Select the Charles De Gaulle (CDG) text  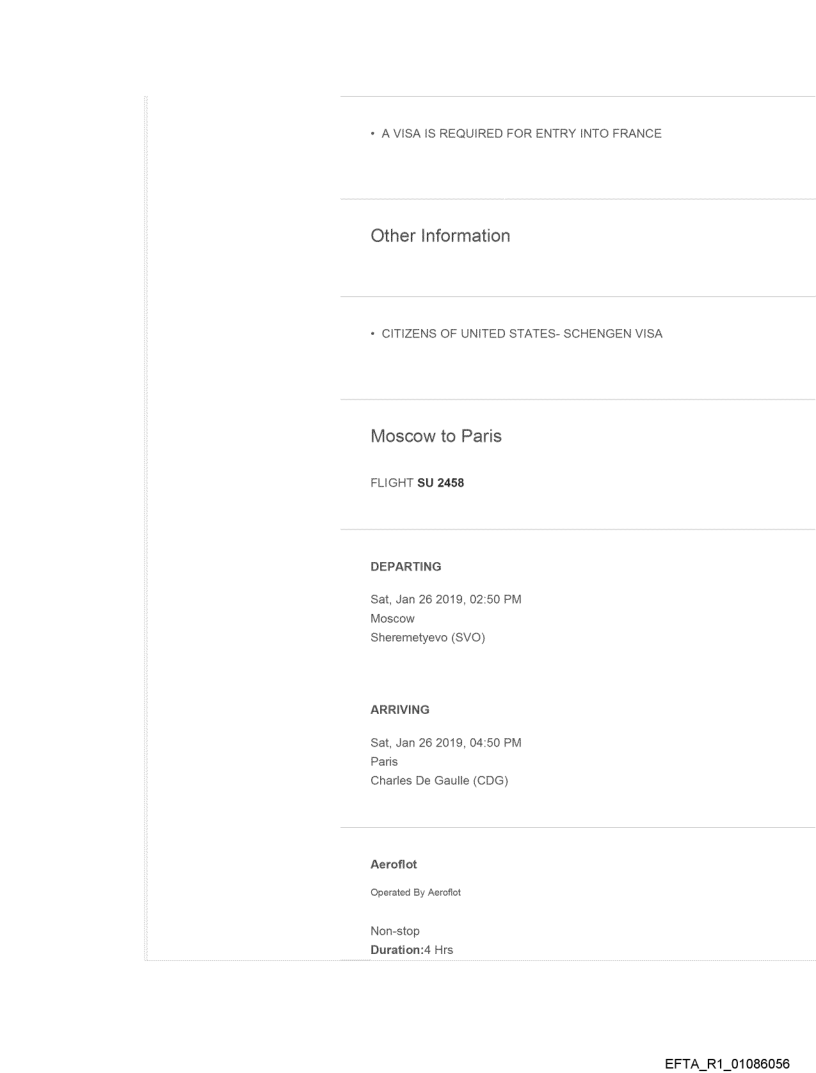click(x=439, y=780)
